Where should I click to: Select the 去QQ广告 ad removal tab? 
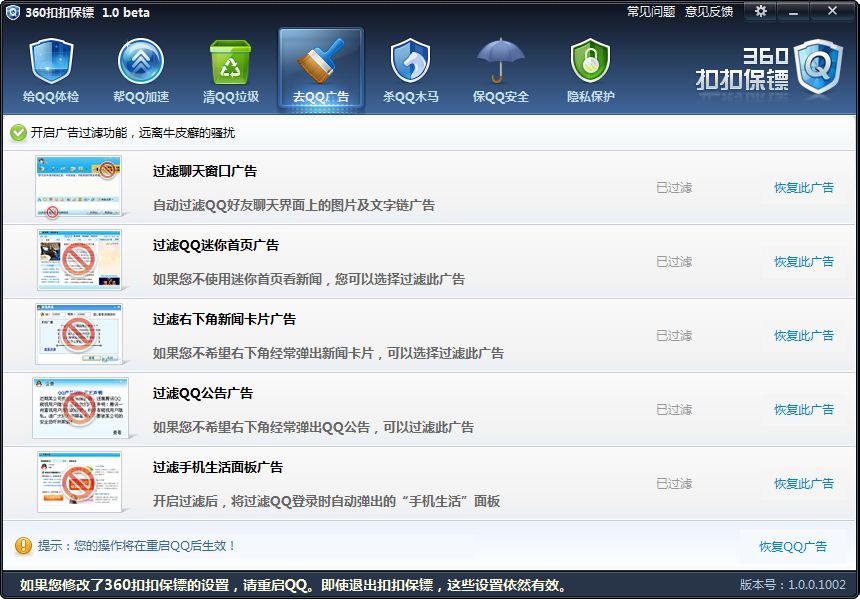pyautogui.click(x=321, y=70)
